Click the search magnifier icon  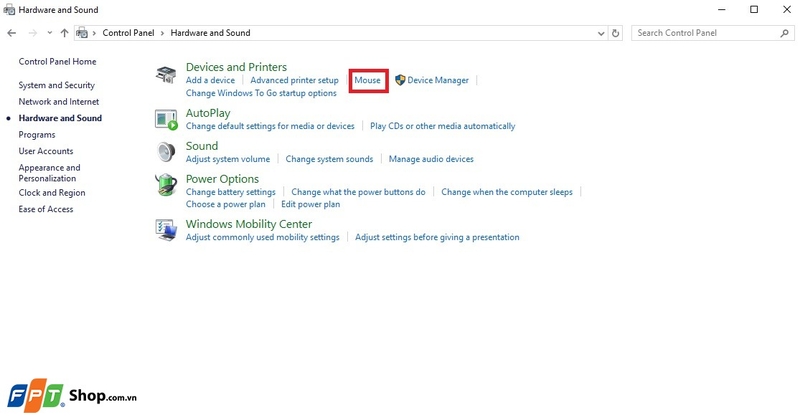pyautogui.click(x=785, y=33)
